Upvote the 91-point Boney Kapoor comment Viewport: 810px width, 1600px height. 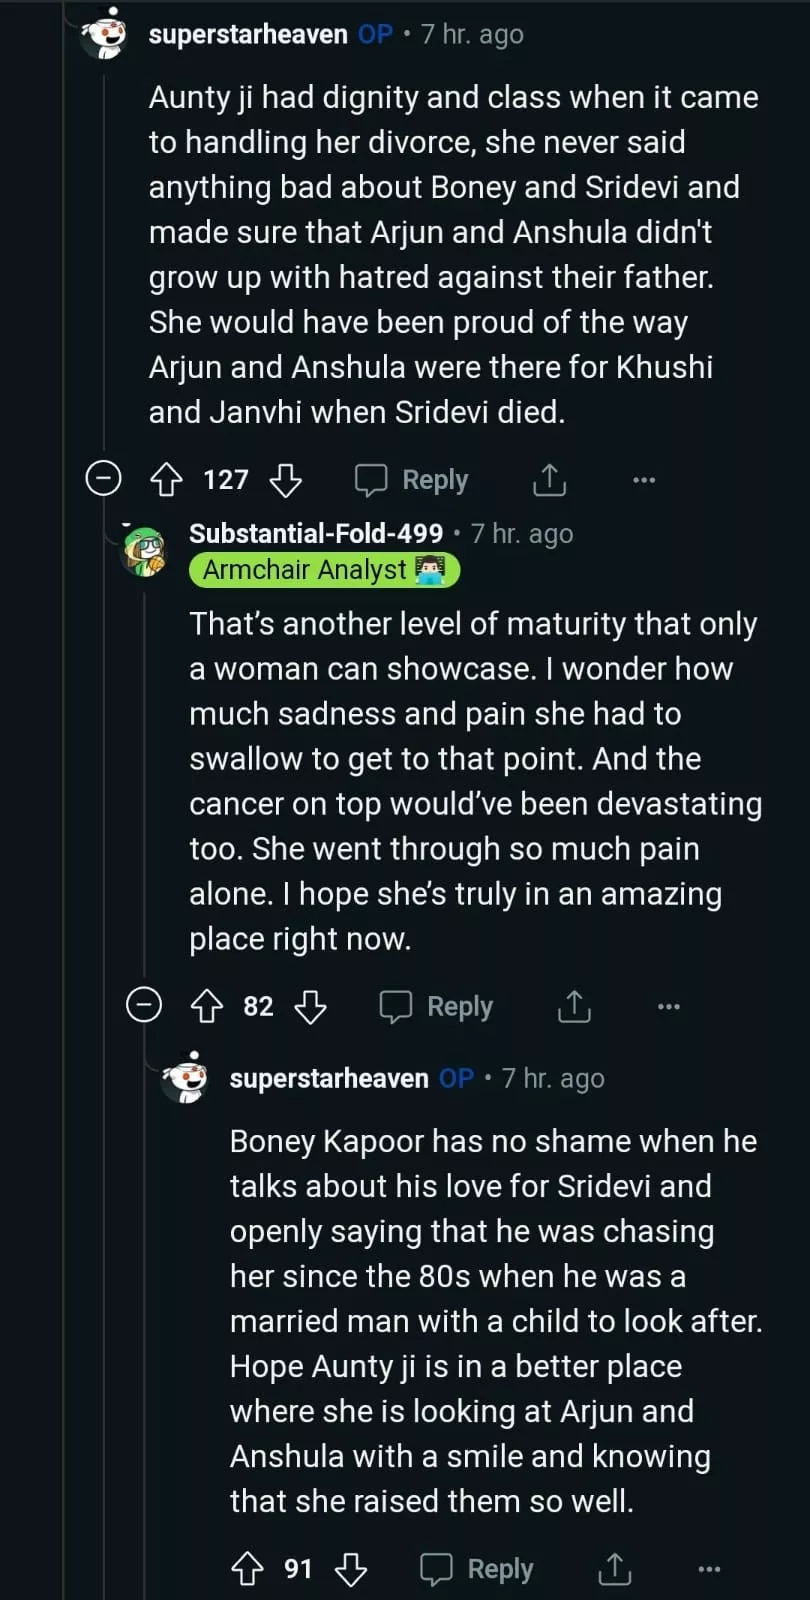pyautogui.click(x=247, y=1568)
